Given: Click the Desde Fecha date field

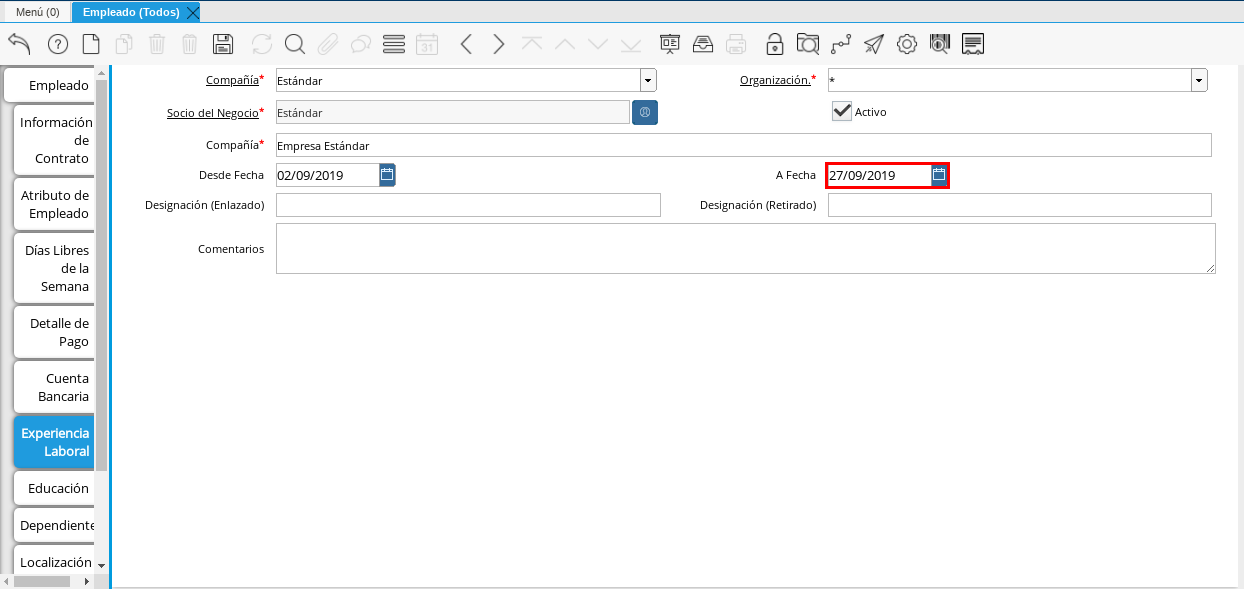Looking at the screenshot, I should (x=328, y=175).
